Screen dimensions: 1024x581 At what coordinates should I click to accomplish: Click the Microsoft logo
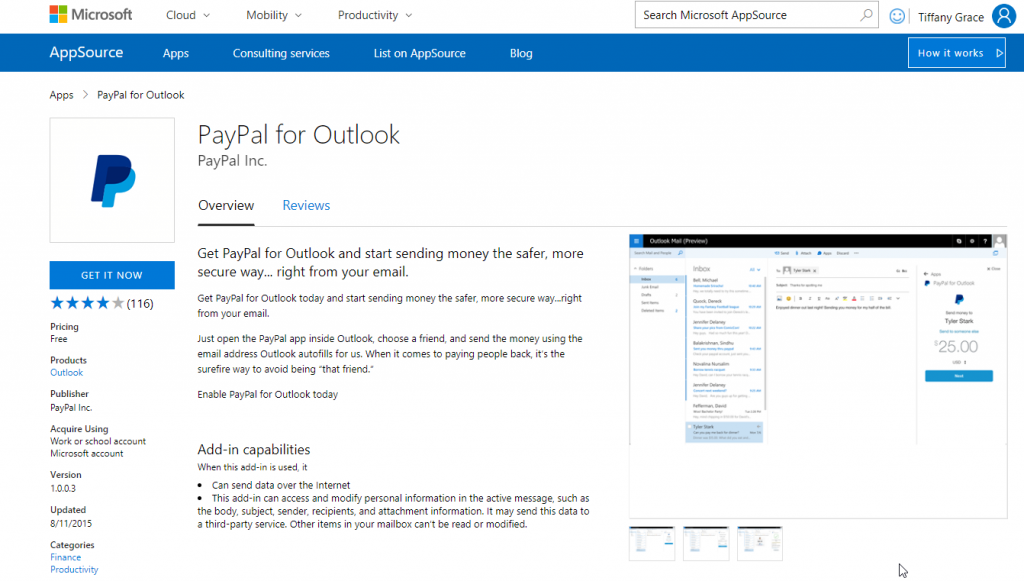[91, 14]
